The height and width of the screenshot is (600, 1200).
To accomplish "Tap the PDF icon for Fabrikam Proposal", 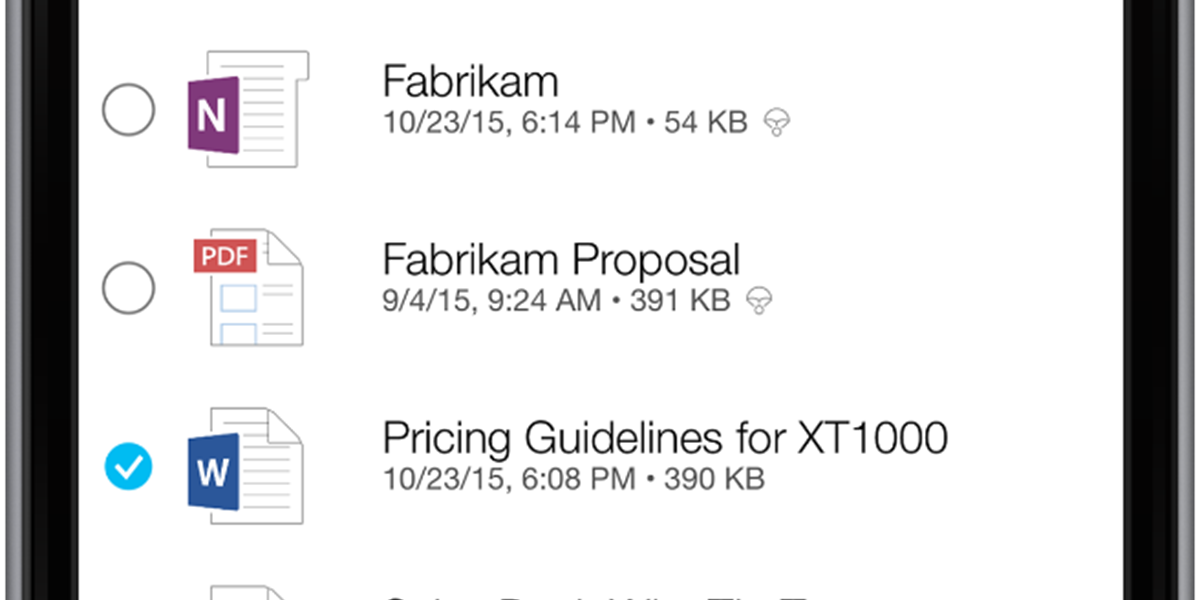I will click(247, 290).
